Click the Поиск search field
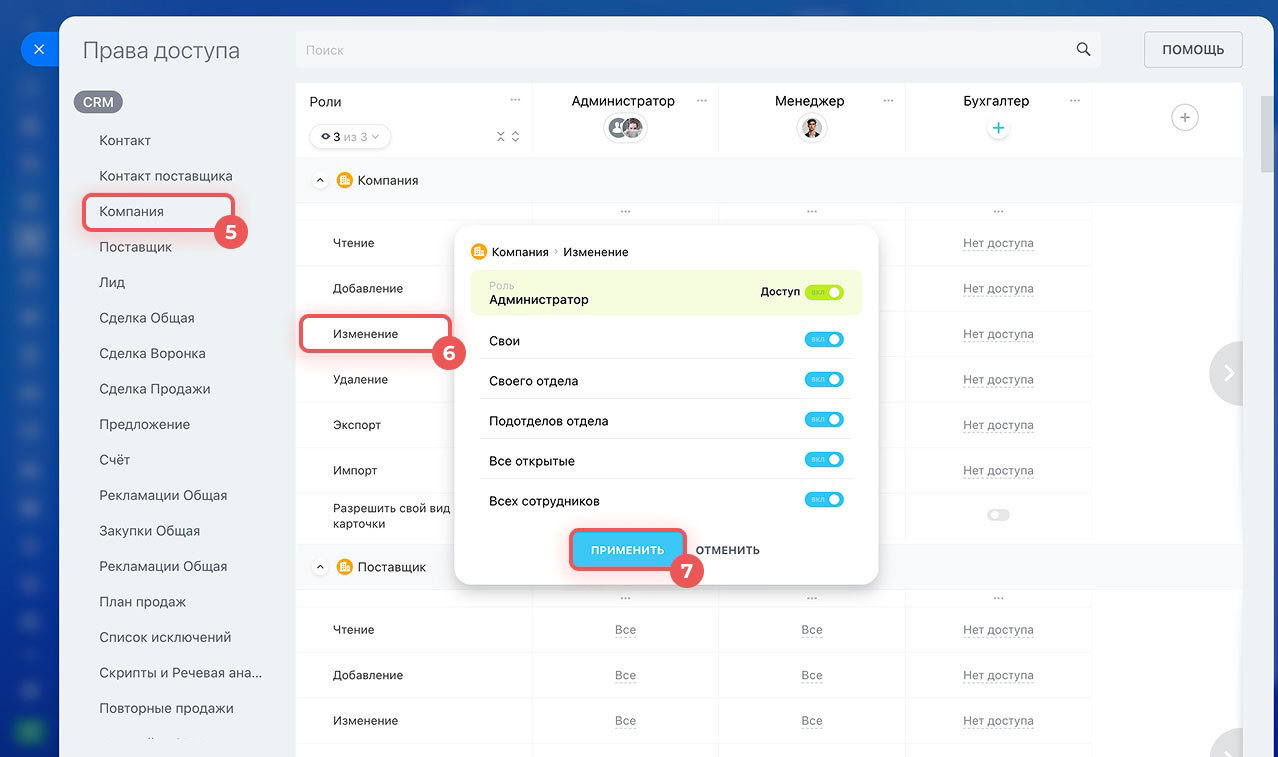Image resolution: width=1278 pixels, height=757 pixels. (680, 50)
